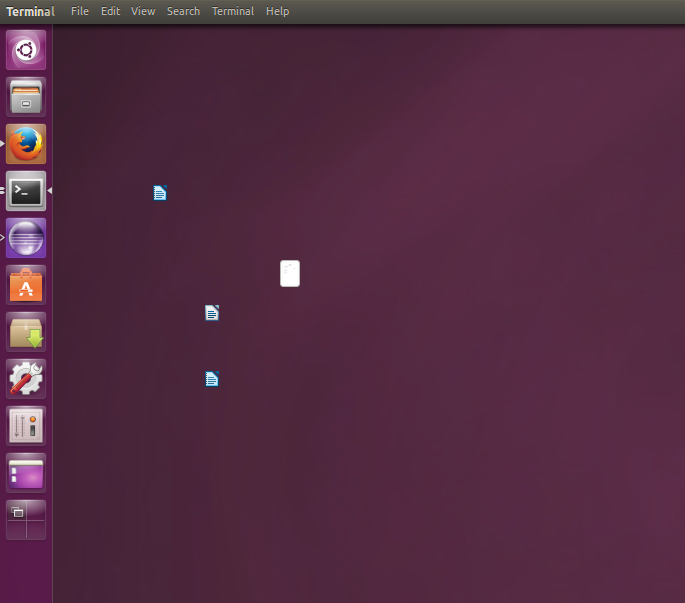Open Ubuntu Software Center

click(x=26, y=285)
